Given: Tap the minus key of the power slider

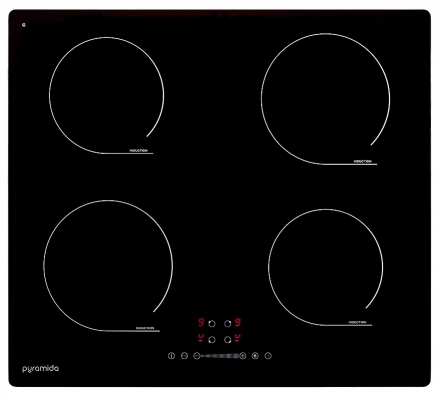Looking at the screenshot, I should click(x=197, y=356).
